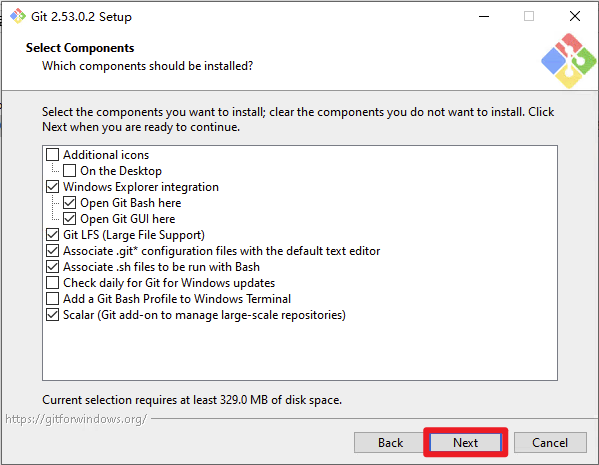This screenshot has width=599, height=465.
Task: Click the Git logo icon in title bar
Action: tap(18, 16)
